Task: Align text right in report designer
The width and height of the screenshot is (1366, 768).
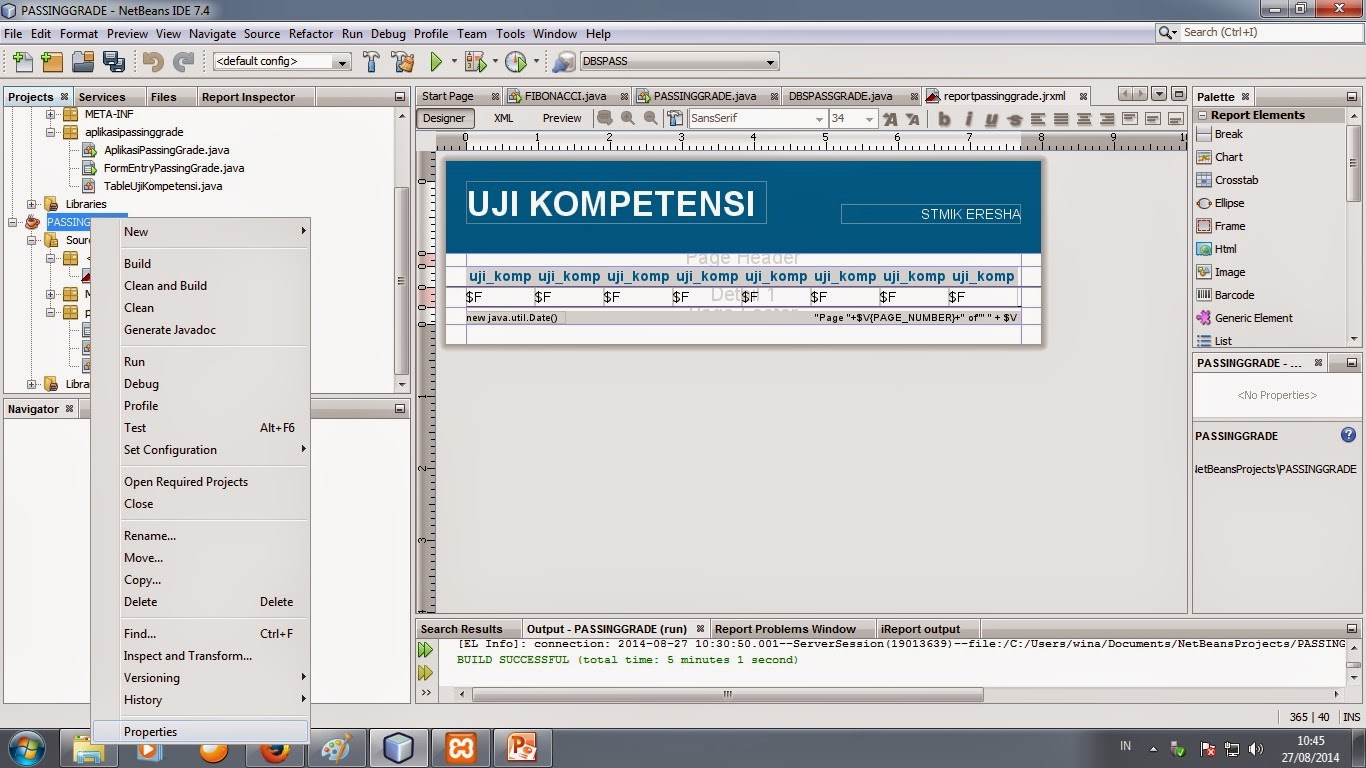Action: coord(1107,119)
